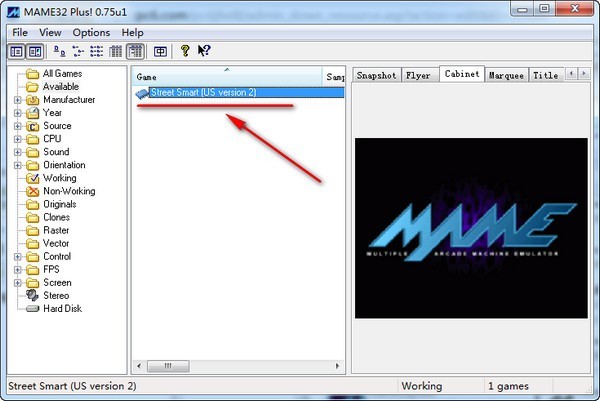Maximize the MAME32 Plus window

(x=545, y=9)
